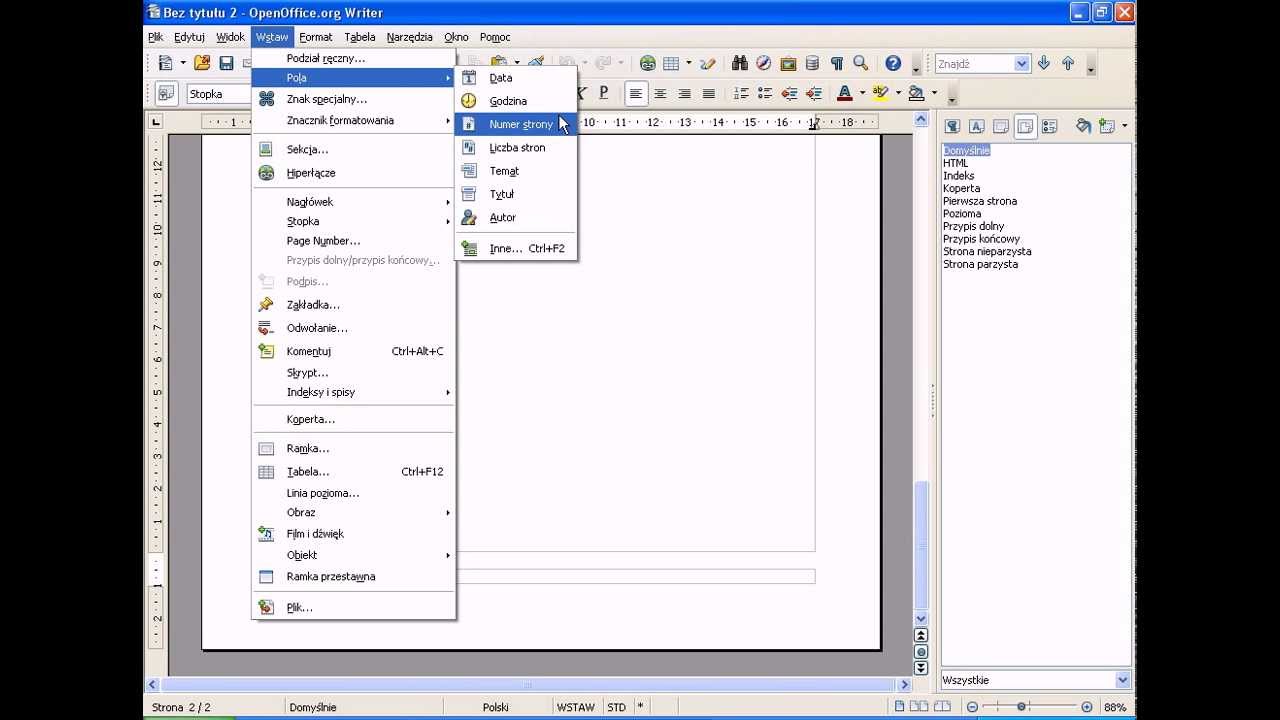1280x720 pixels.
Task: Click the Stopka paragraph style box
Action: tap(218, 94)
